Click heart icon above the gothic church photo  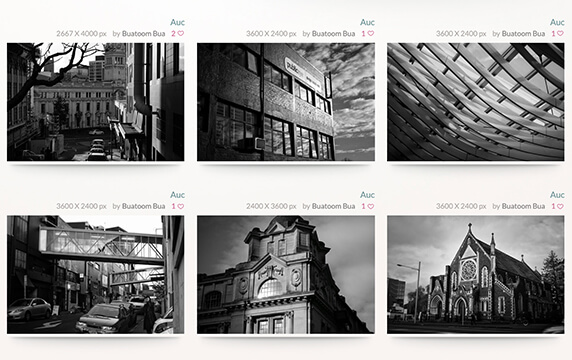560,206
